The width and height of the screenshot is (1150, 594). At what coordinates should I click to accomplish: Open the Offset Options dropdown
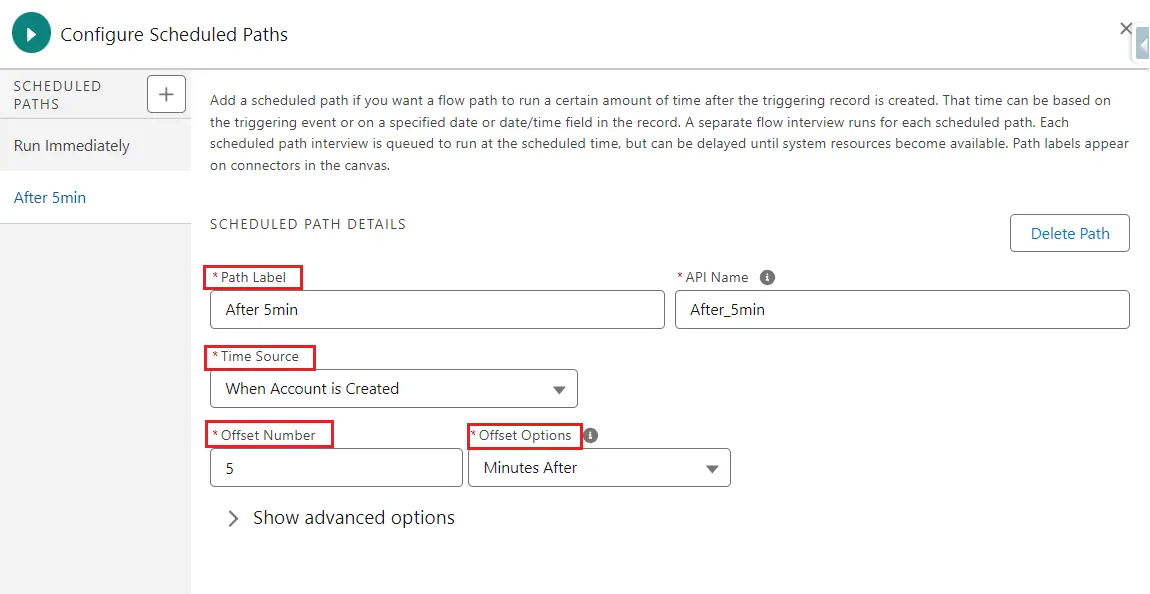point(599,468)
